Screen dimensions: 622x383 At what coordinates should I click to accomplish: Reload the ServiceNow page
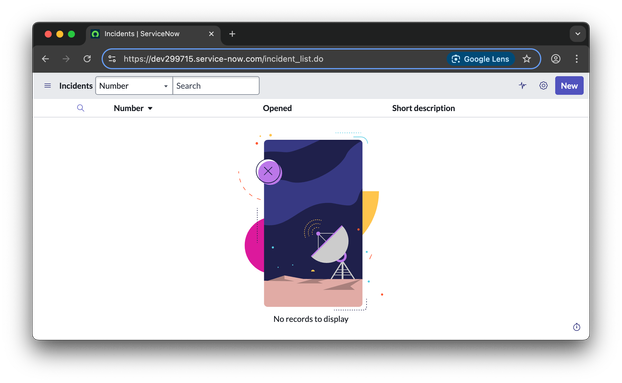(x=87, y=59)
